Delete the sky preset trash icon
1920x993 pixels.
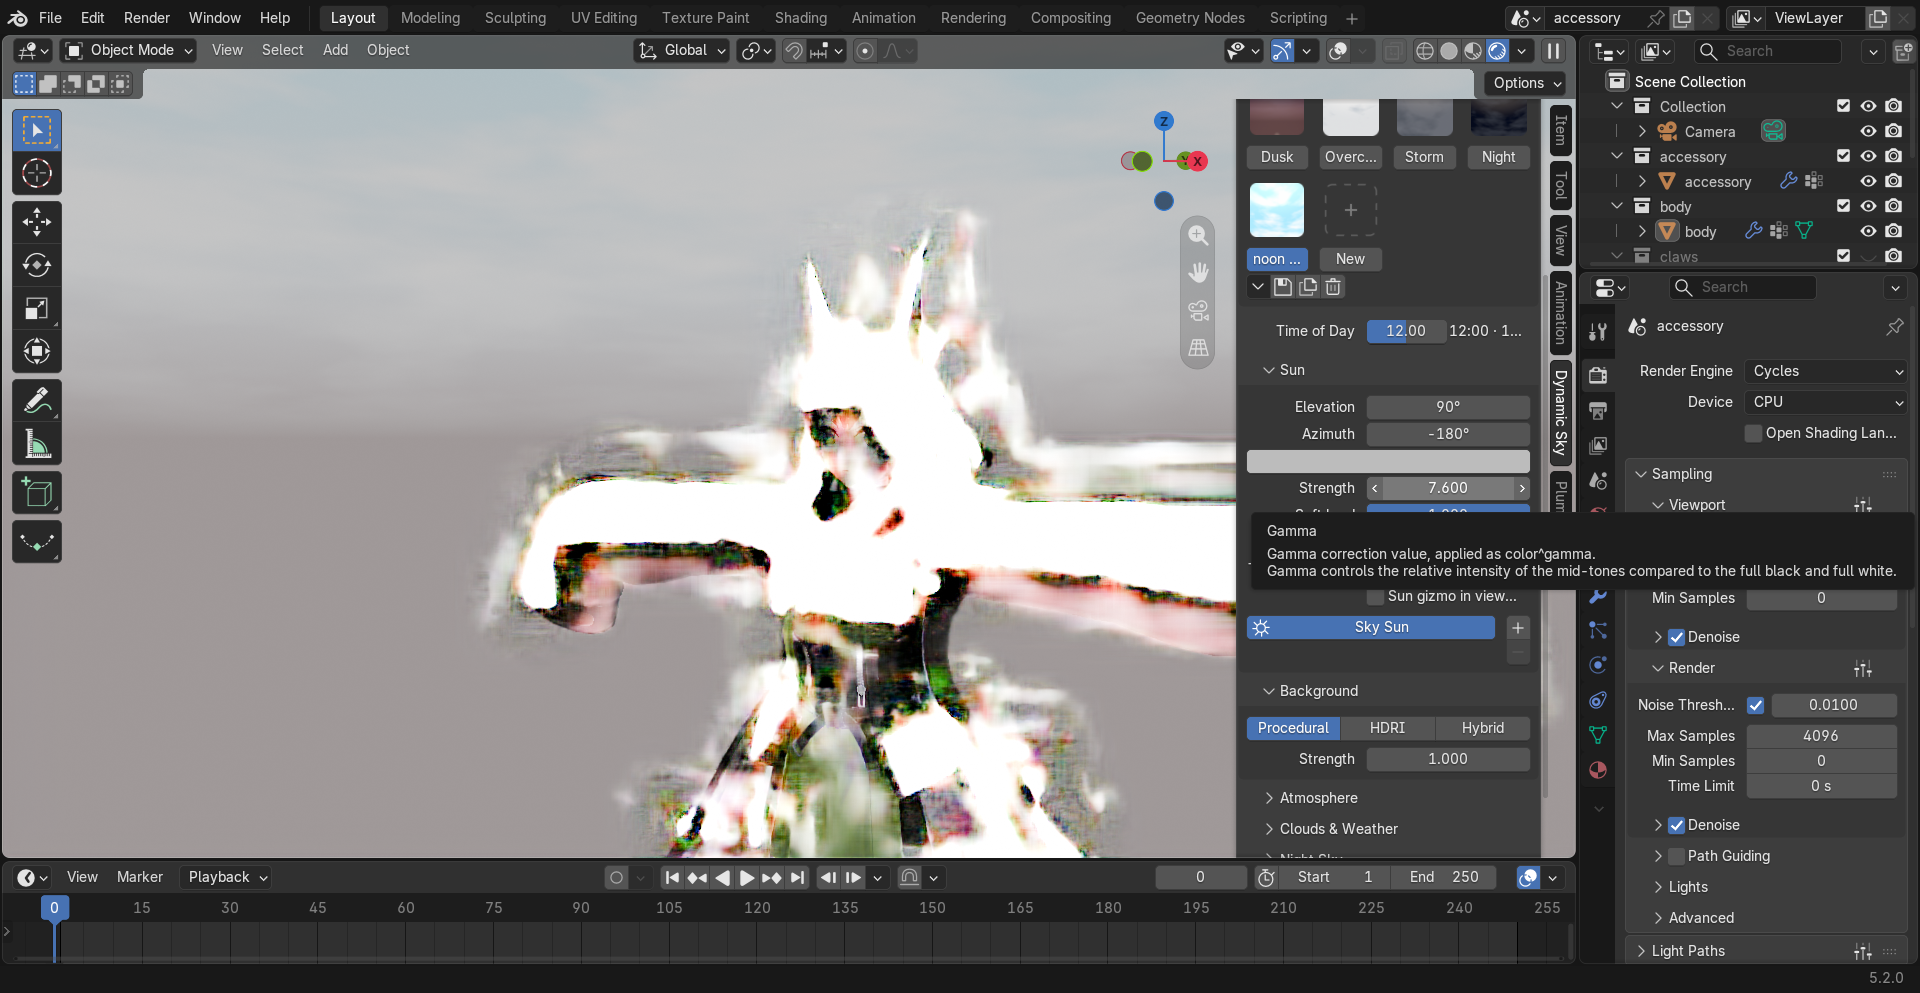click(1333, 287)
